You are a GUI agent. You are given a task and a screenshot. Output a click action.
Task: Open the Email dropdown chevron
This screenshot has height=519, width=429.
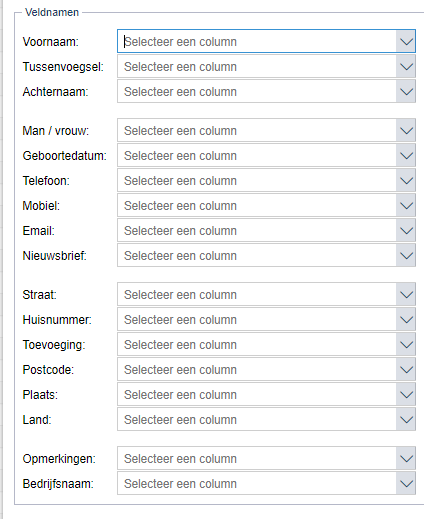(x=406, y=231)
